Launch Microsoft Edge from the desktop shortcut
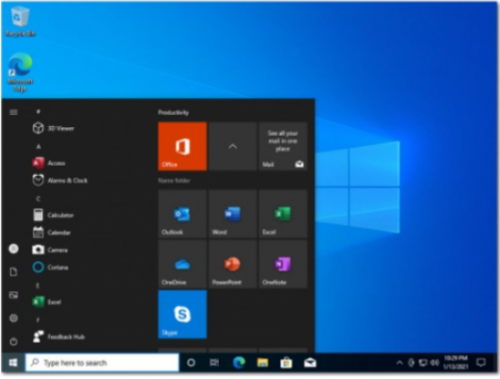500x379 pixels. (20, 72)
